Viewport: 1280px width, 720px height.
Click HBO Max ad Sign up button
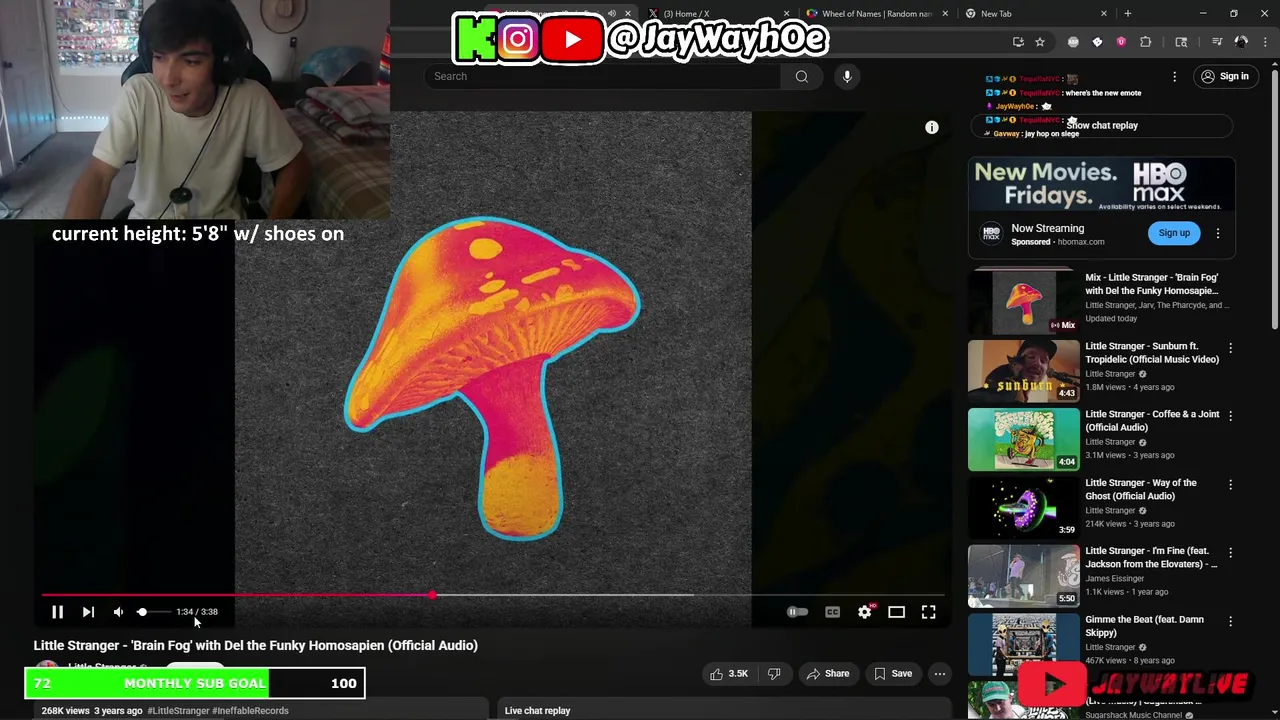click(1174, 233)
